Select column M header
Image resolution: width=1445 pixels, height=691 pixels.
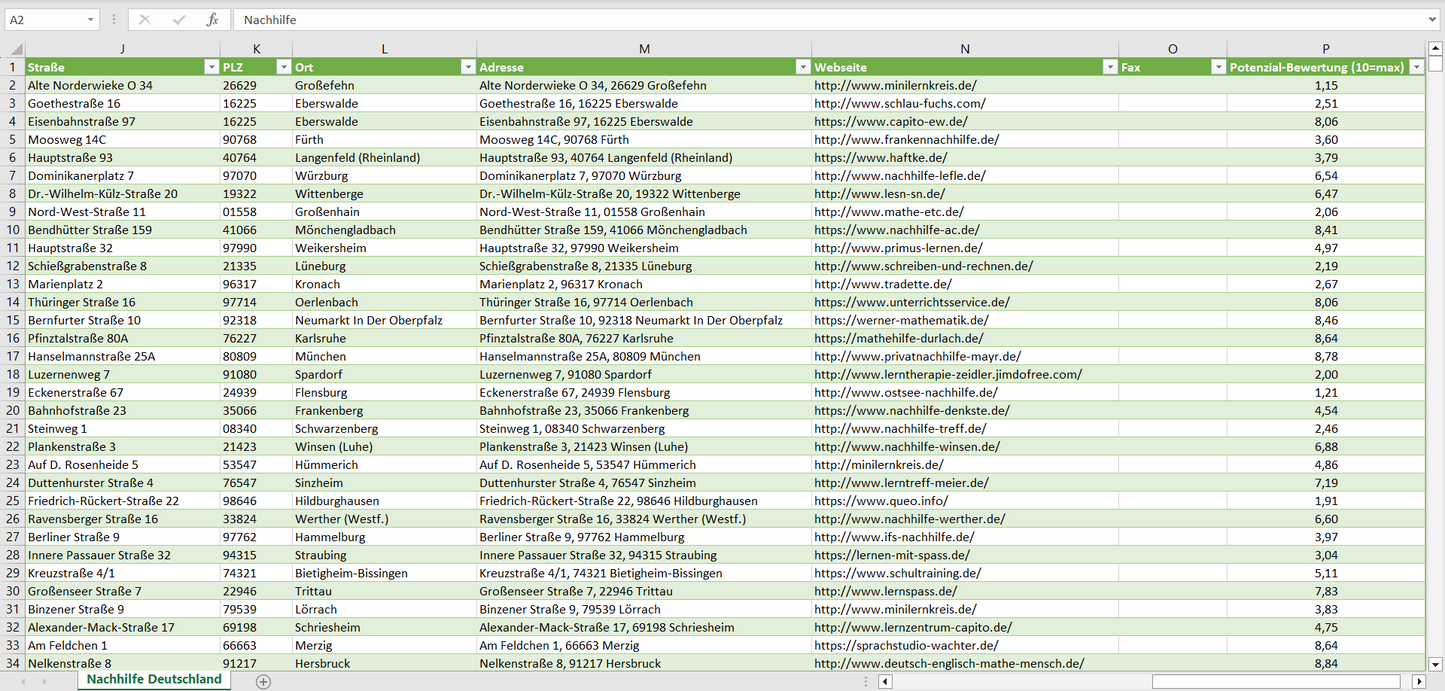[x=644, y=49]
